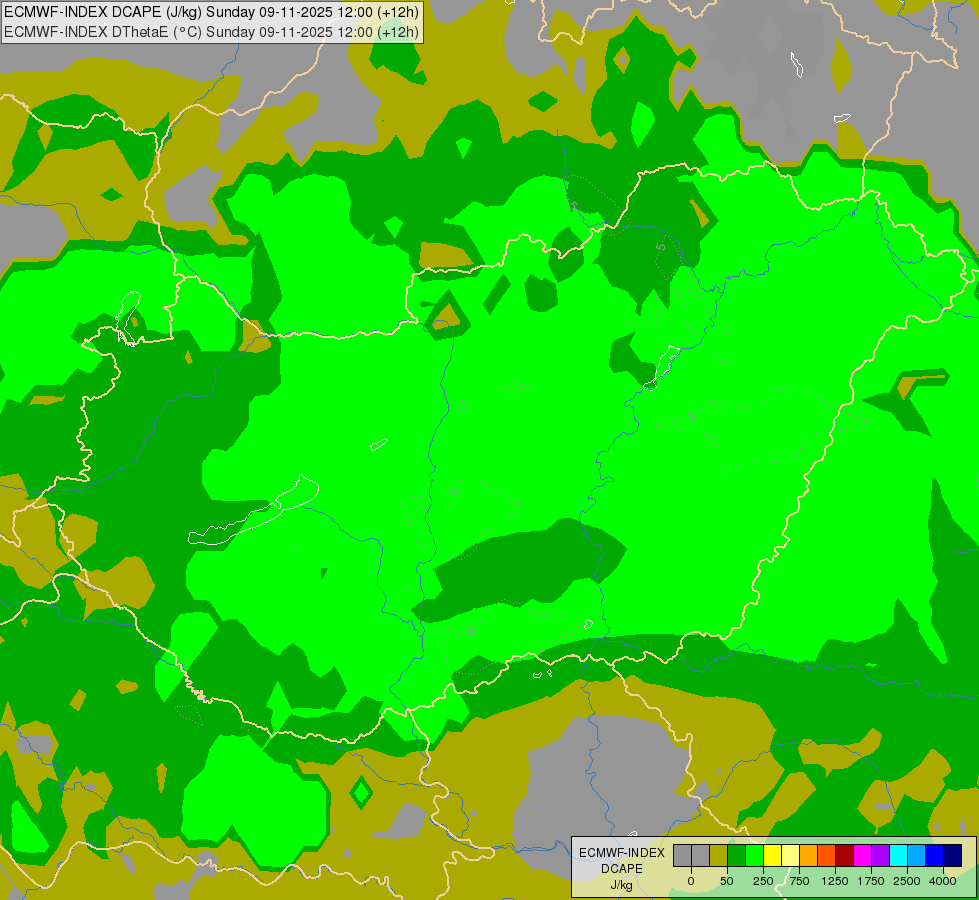Select the magenta legend swatch
Screen dimensions: 979x900
point(863,856)
